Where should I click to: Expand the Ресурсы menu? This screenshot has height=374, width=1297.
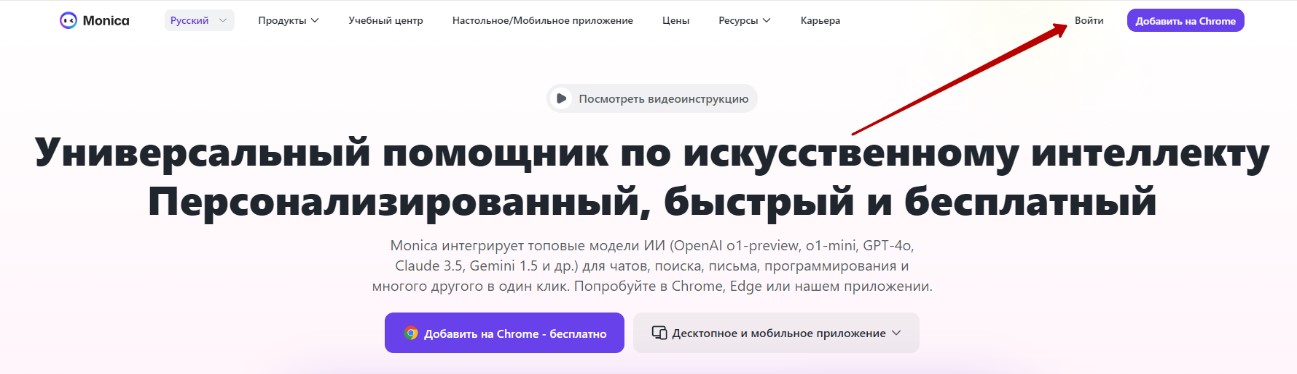744,20
